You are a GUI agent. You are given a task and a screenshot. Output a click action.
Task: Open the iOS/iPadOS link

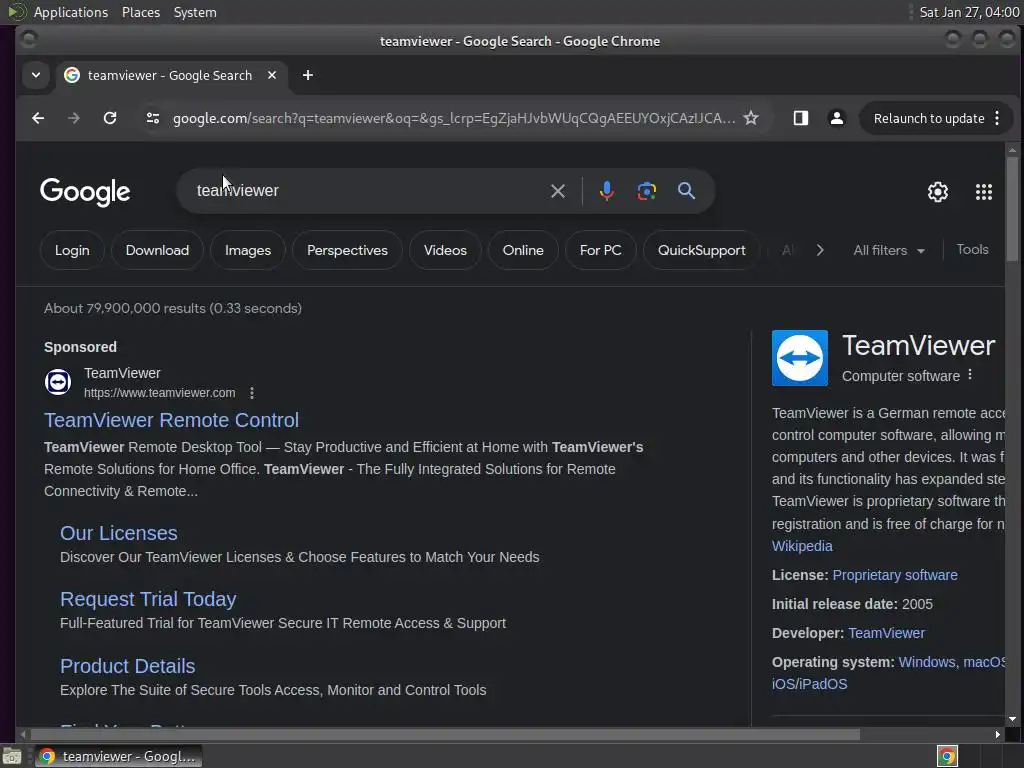click(809, 684)
